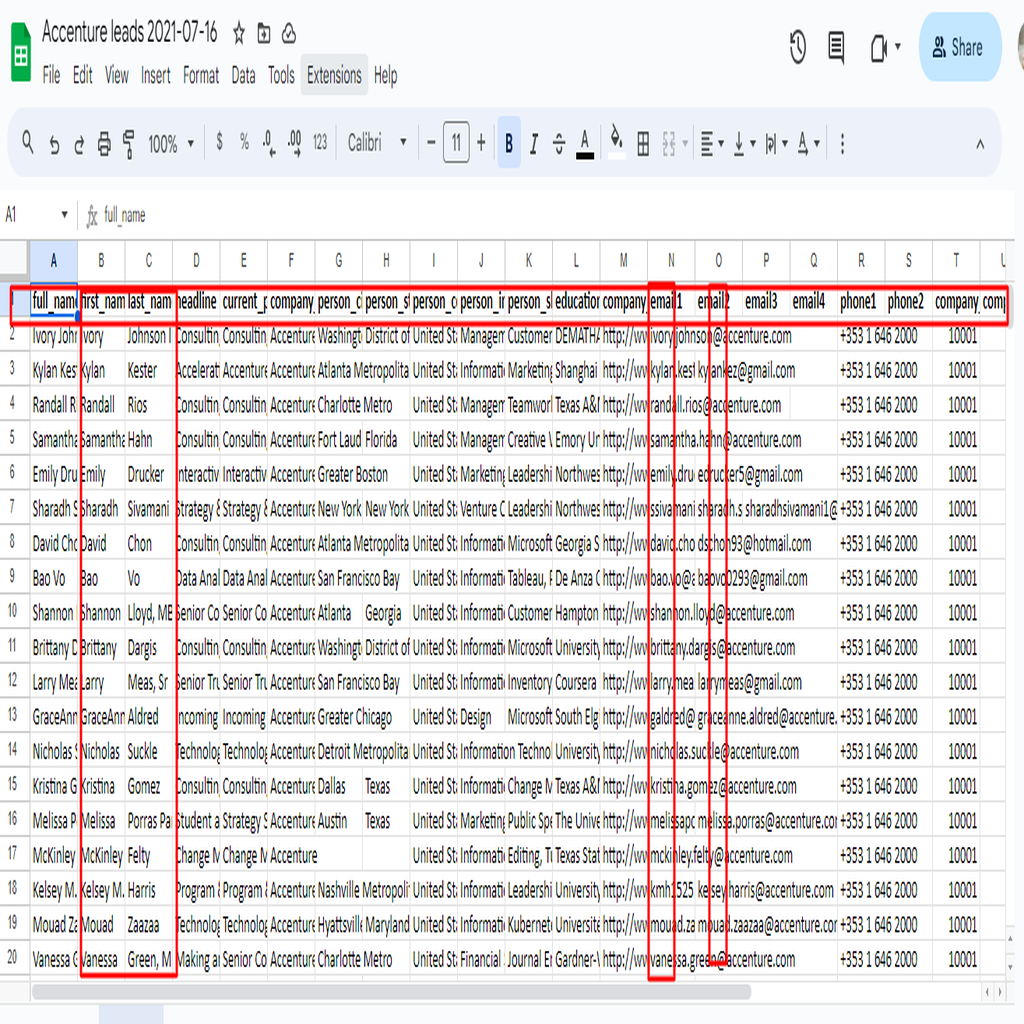Star the Accenture leads document

(239, 33)
